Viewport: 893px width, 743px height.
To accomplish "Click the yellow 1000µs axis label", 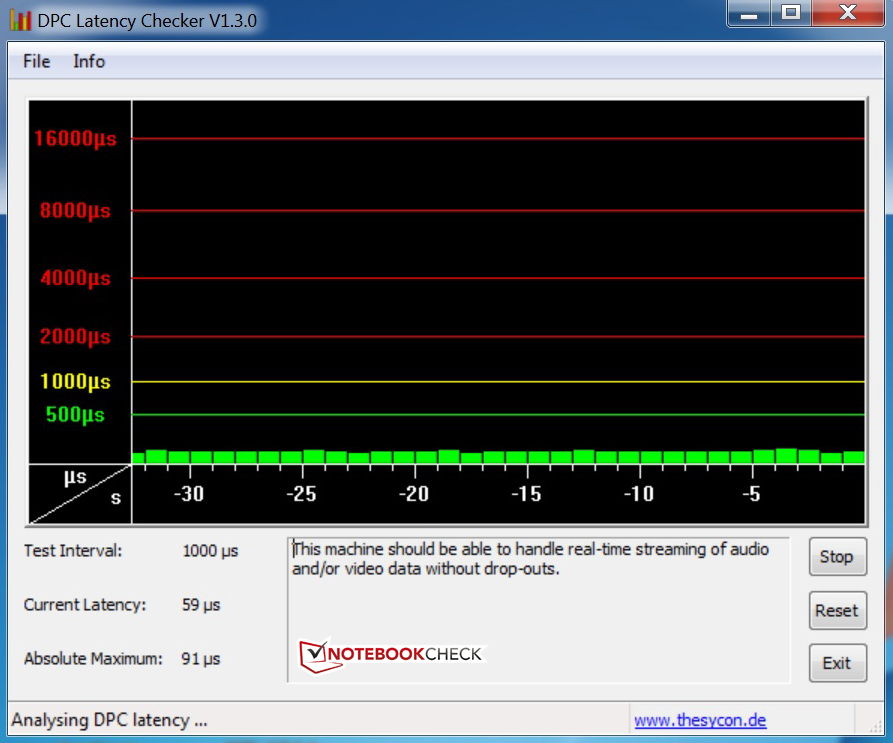I will click(x=75, y=381).
